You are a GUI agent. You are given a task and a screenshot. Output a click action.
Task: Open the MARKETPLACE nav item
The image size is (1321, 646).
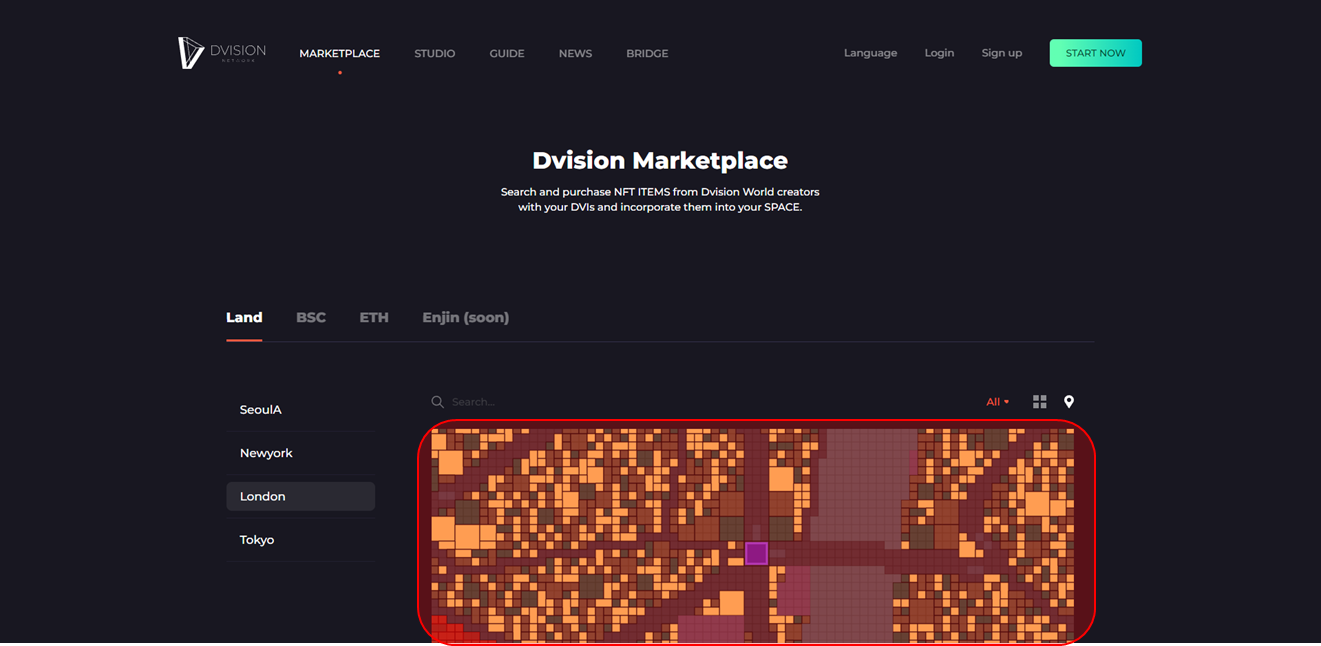coord(339,54)
